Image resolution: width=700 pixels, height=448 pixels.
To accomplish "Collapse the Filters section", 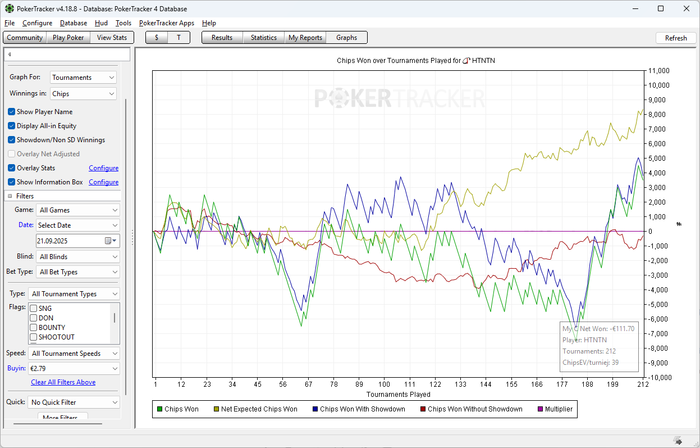I will [x=12, y=196].
